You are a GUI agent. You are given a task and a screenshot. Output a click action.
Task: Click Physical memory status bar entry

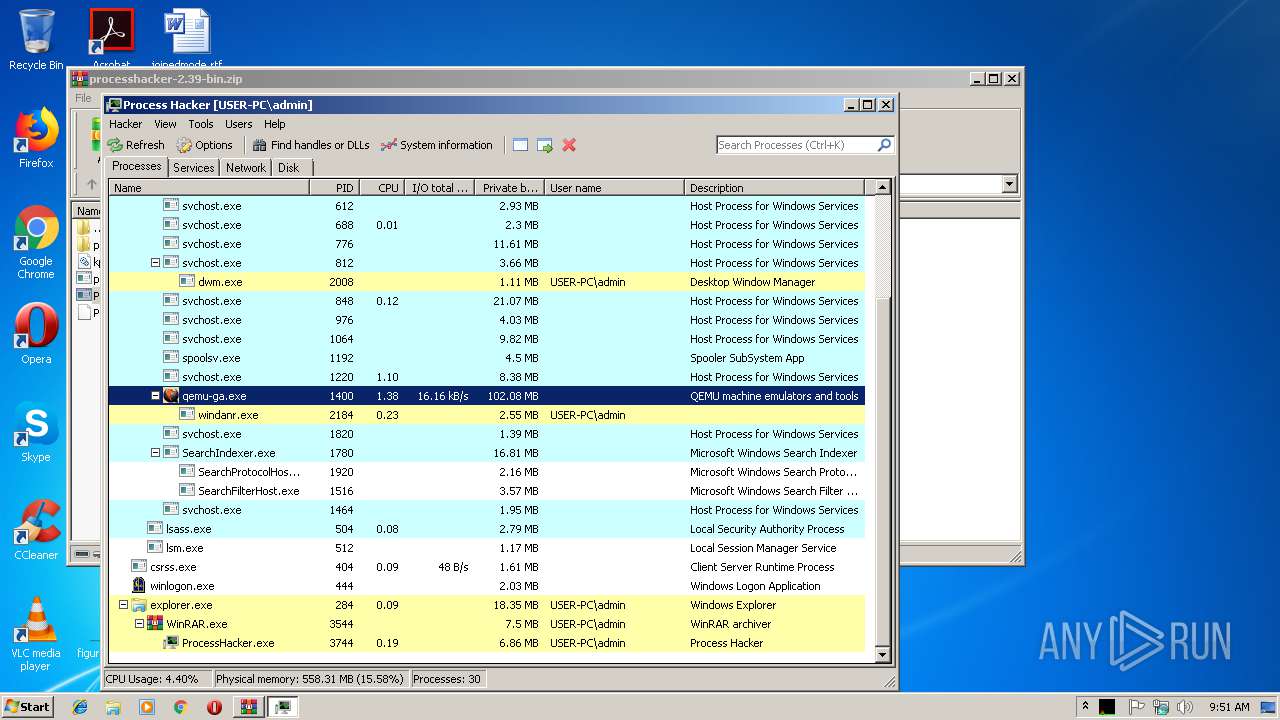(310, 679)
